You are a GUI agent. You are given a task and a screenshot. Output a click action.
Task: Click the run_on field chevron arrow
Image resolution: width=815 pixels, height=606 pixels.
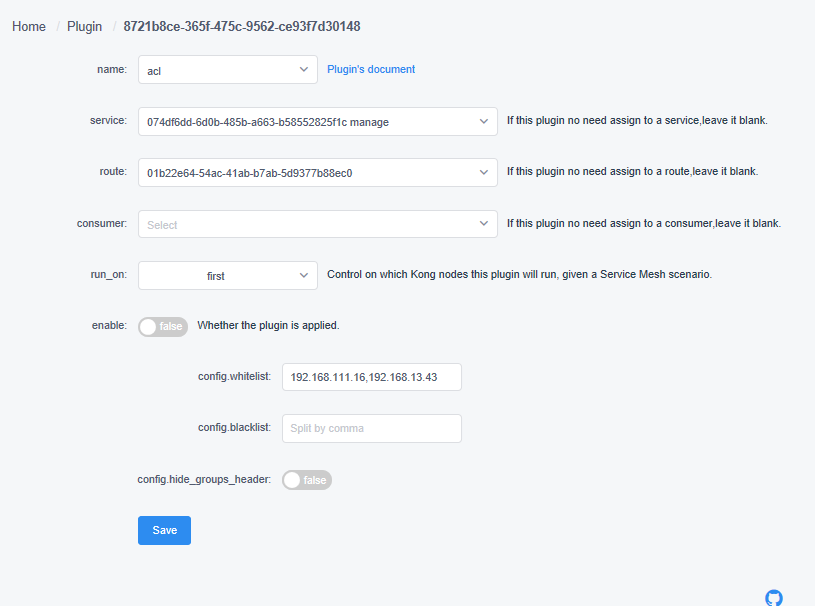click(304, 275)
